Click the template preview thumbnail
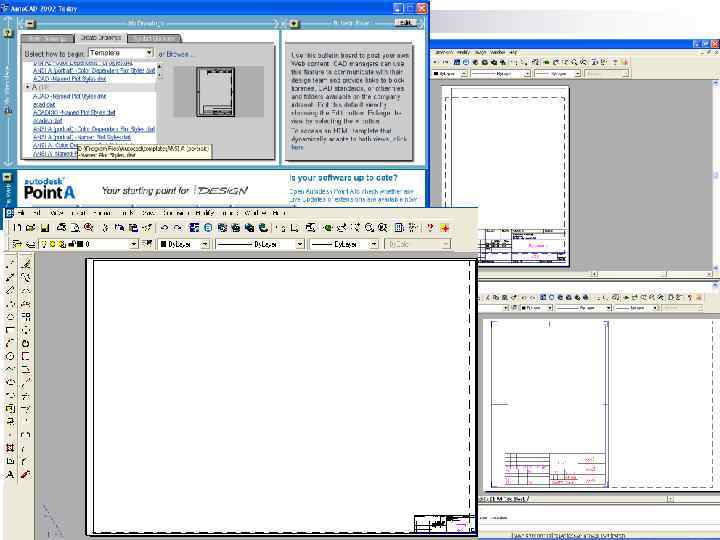The width and height of the screenshot is (720, 540). pos(215,91)
